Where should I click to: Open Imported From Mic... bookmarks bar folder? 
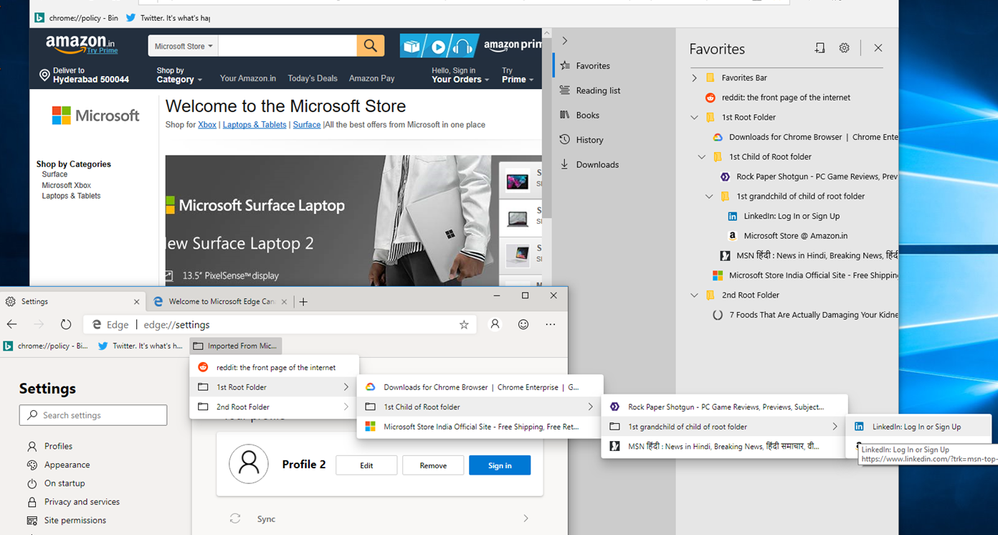(235, 346)
